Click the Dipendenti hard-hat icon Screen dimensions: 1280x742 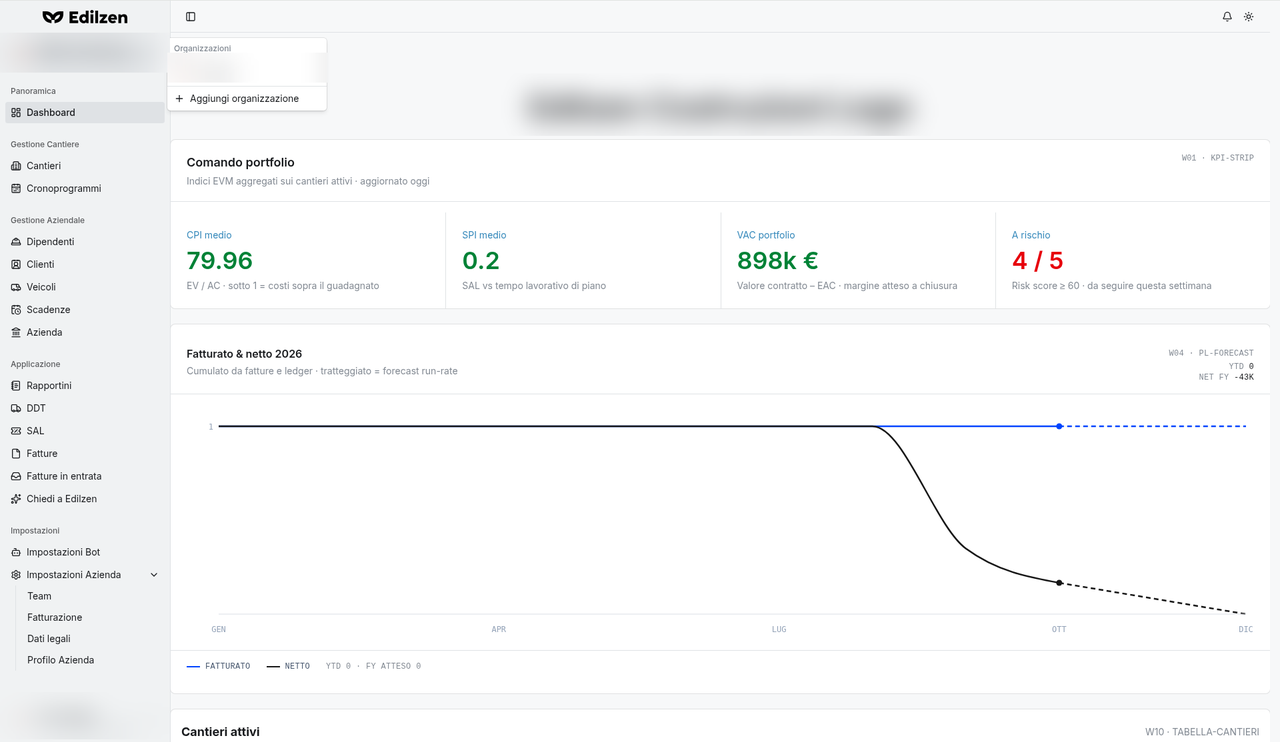tap(16, 242)
